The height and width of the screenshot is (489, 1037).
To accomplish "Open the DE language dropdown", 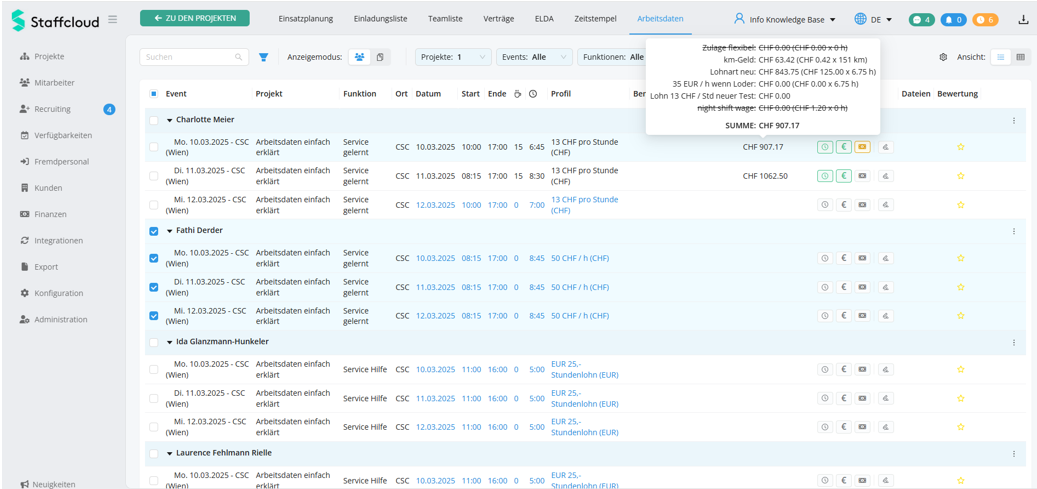I will click(x=873, y=19).
